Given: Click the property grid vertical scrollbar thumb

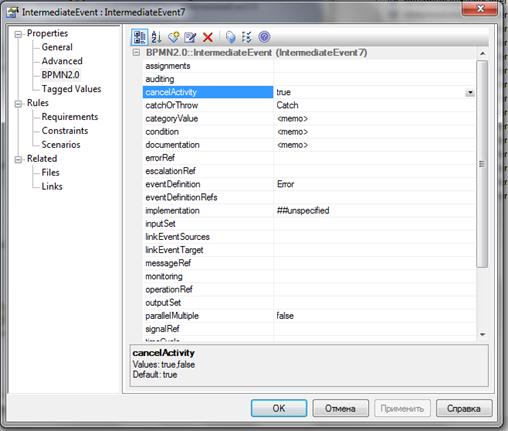Looking at the screenshot, I should point(482,163).
